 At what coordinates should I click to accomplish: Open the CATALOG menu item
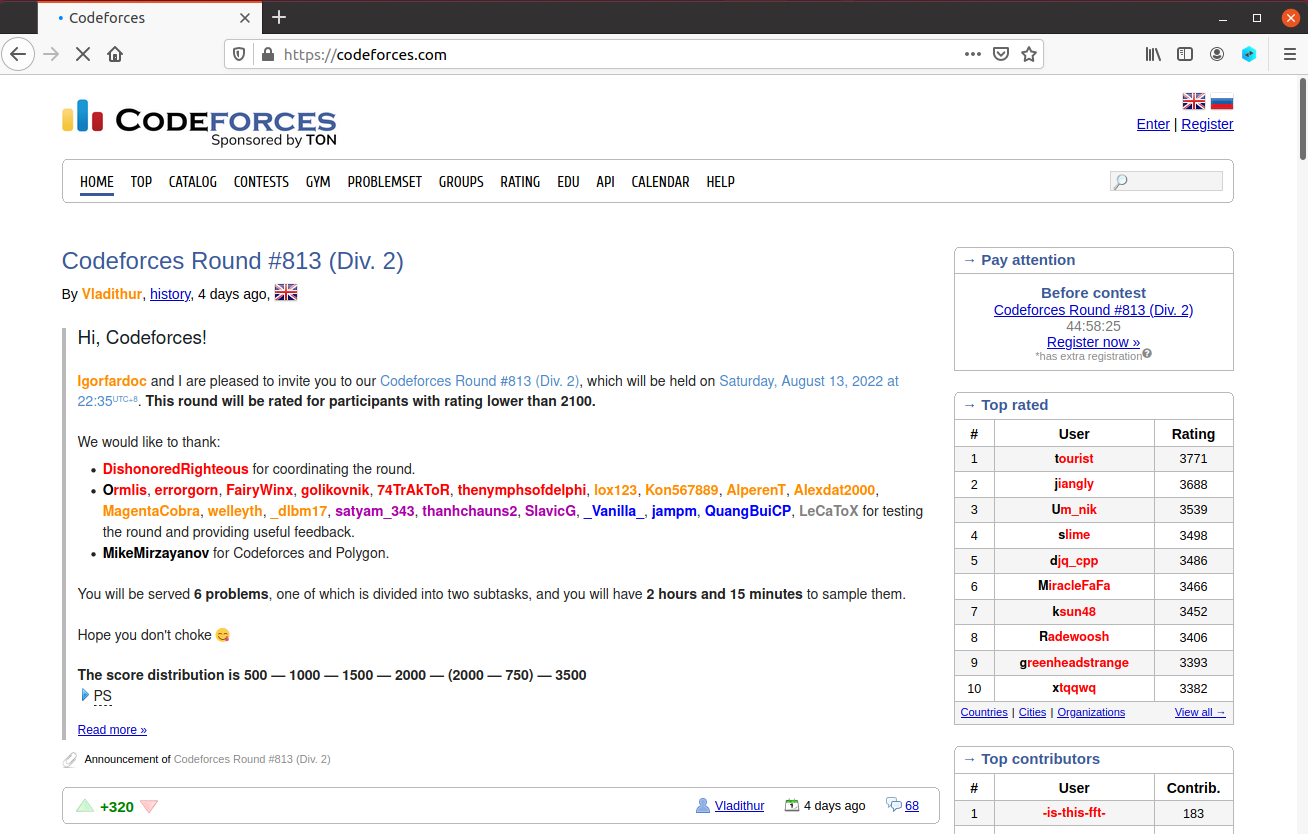coord(193,182)
